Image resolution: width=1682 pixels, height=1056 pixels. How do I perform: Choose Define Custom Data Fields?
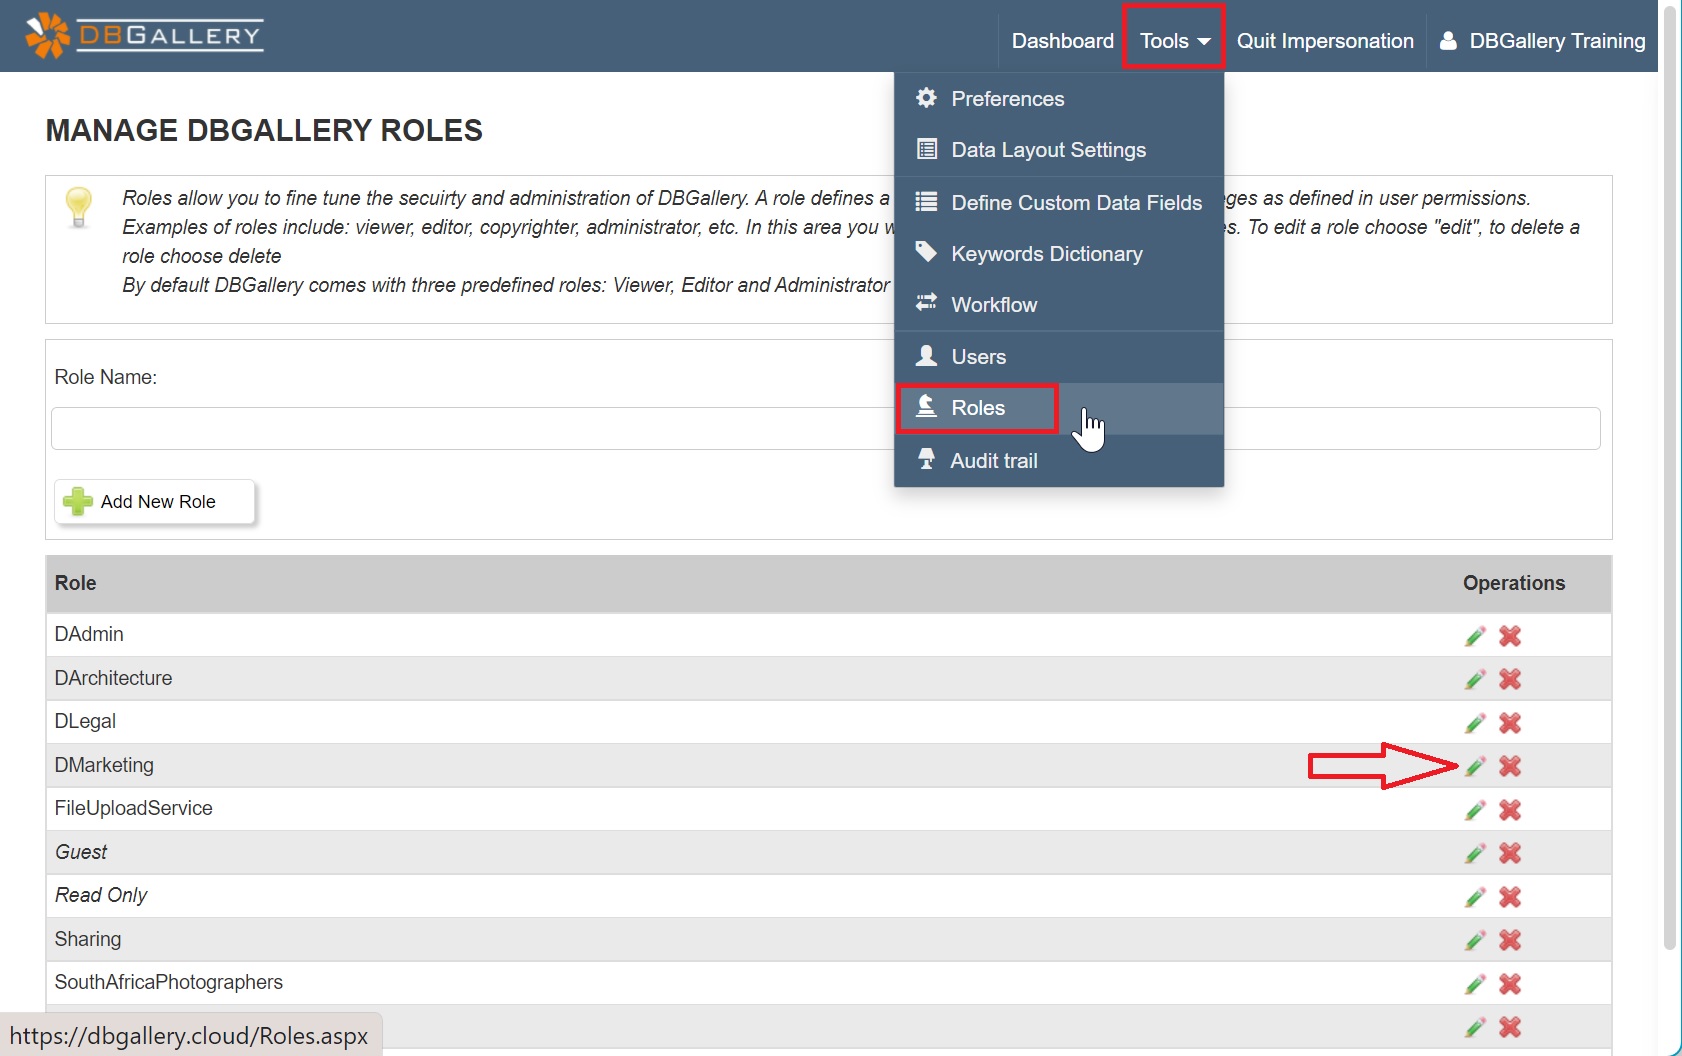(1059, 202)
